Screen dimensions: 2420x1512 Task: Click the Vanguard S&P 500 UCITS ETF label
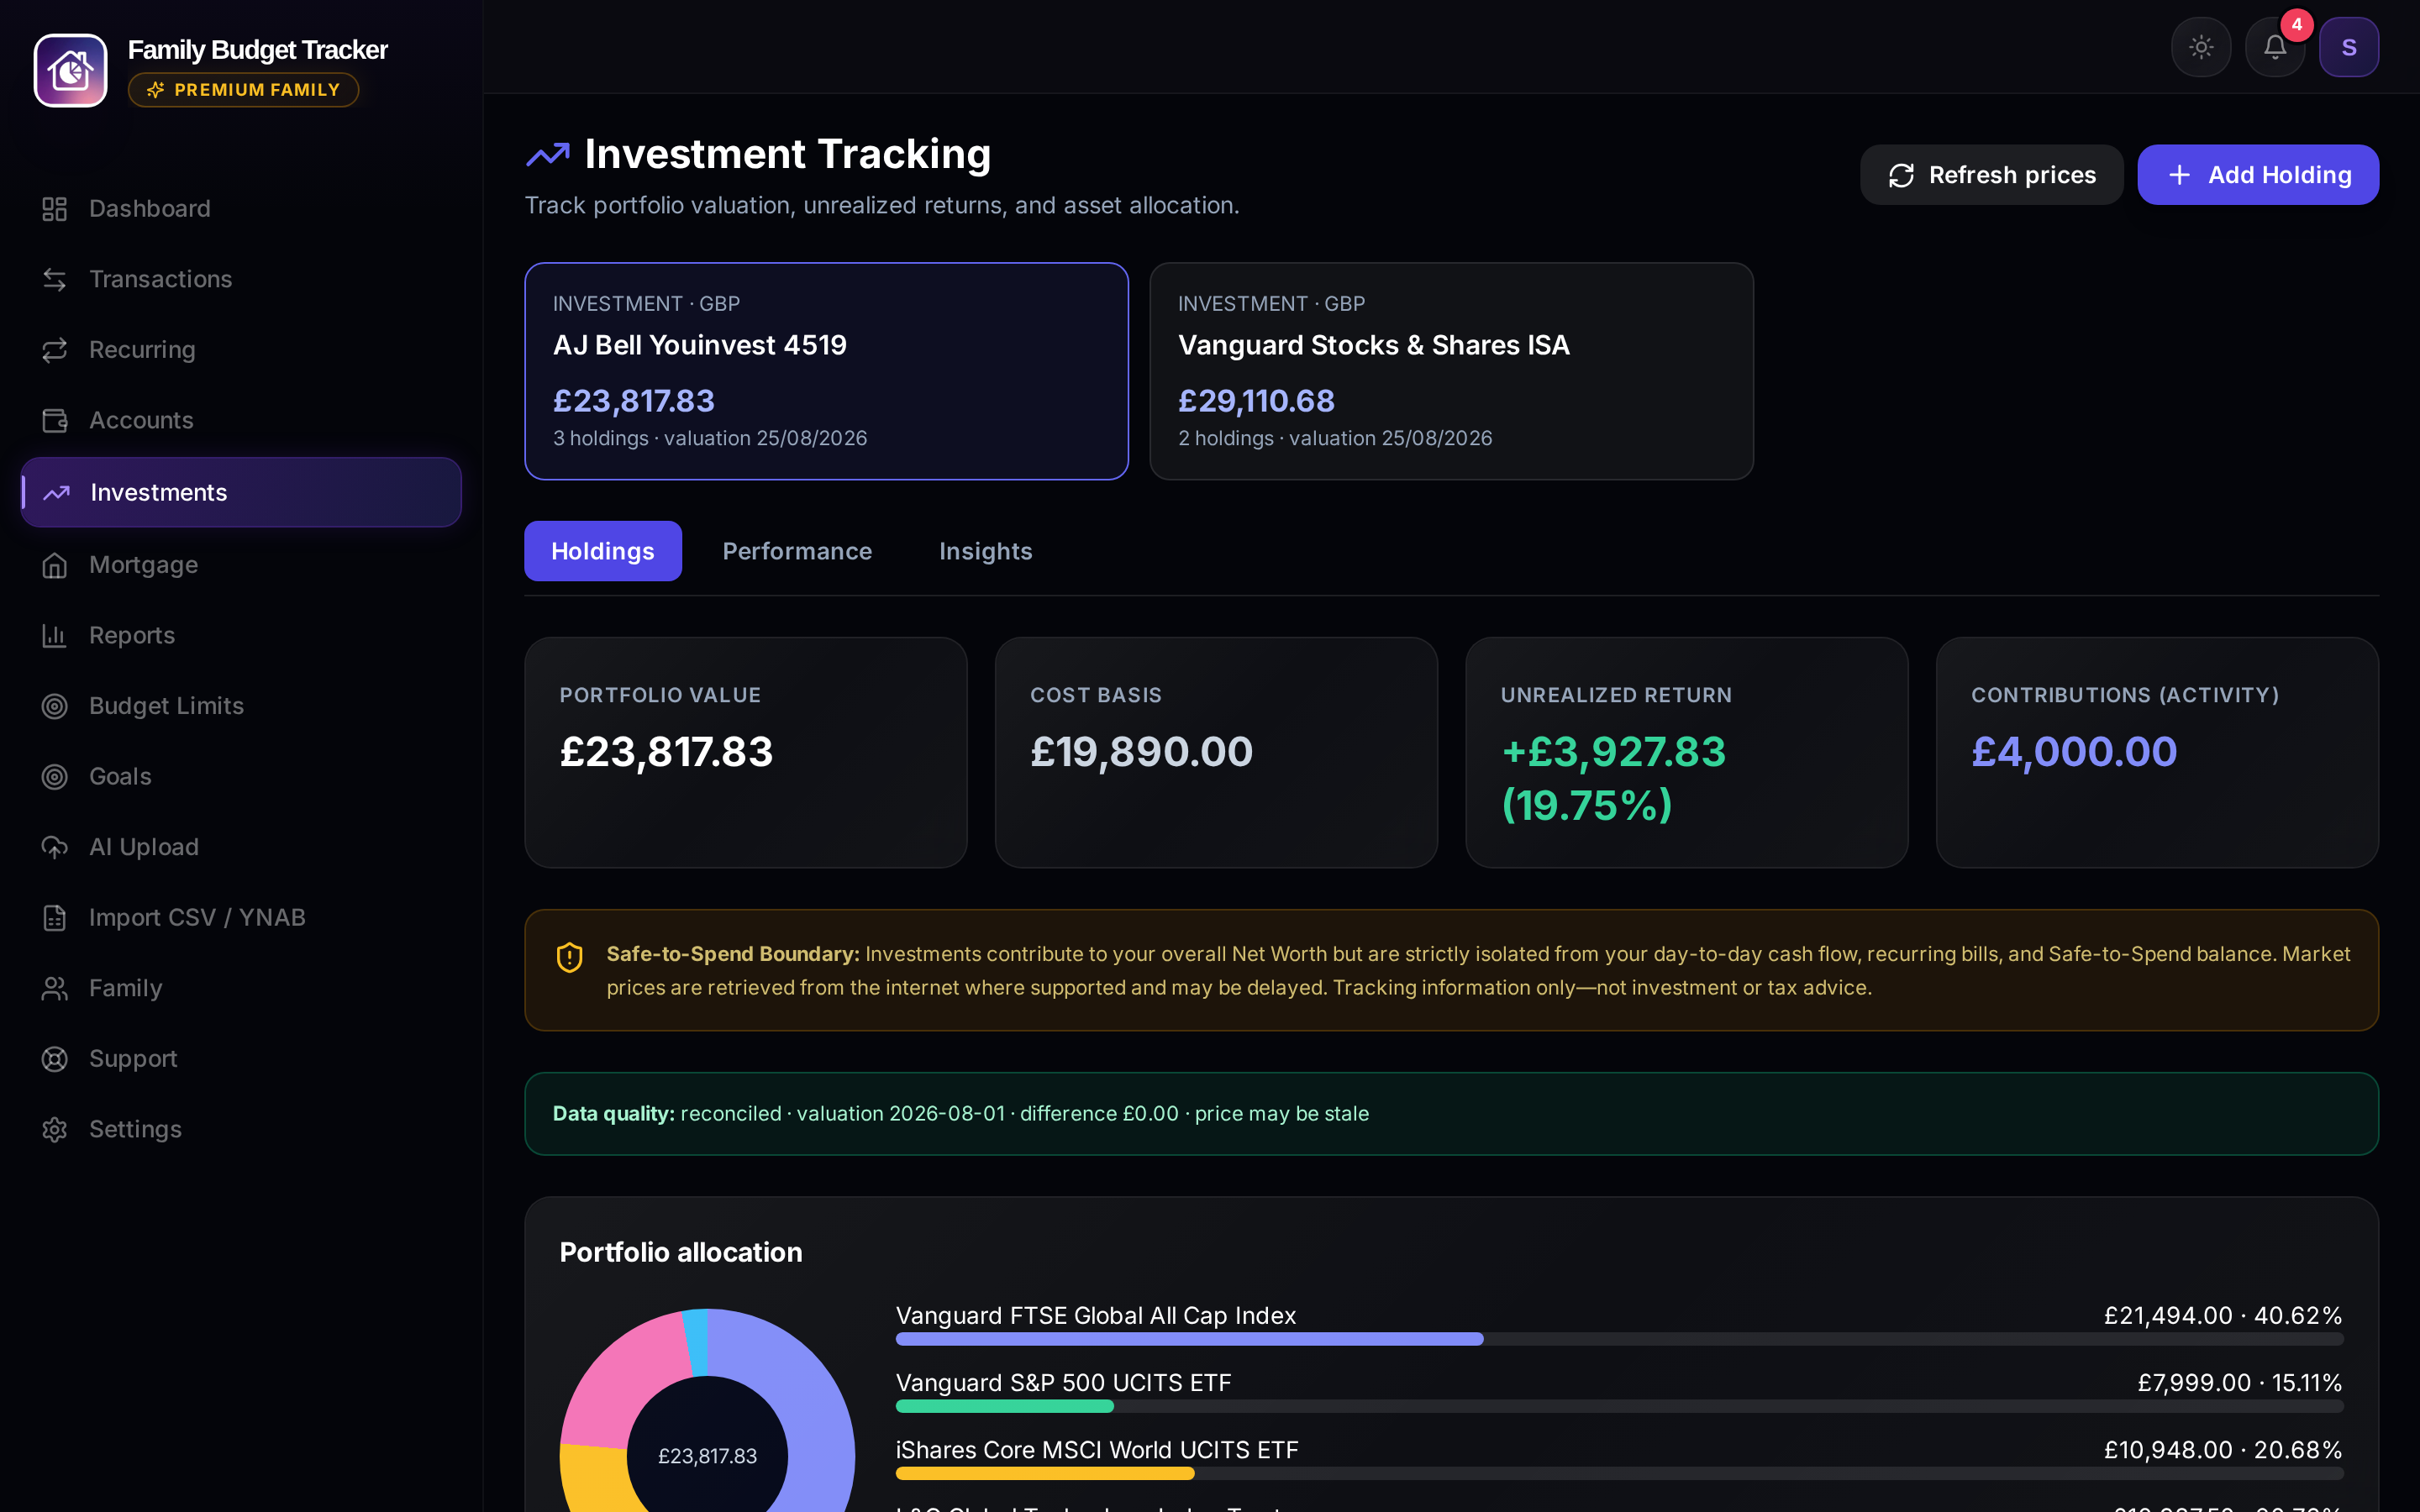1063,1382
